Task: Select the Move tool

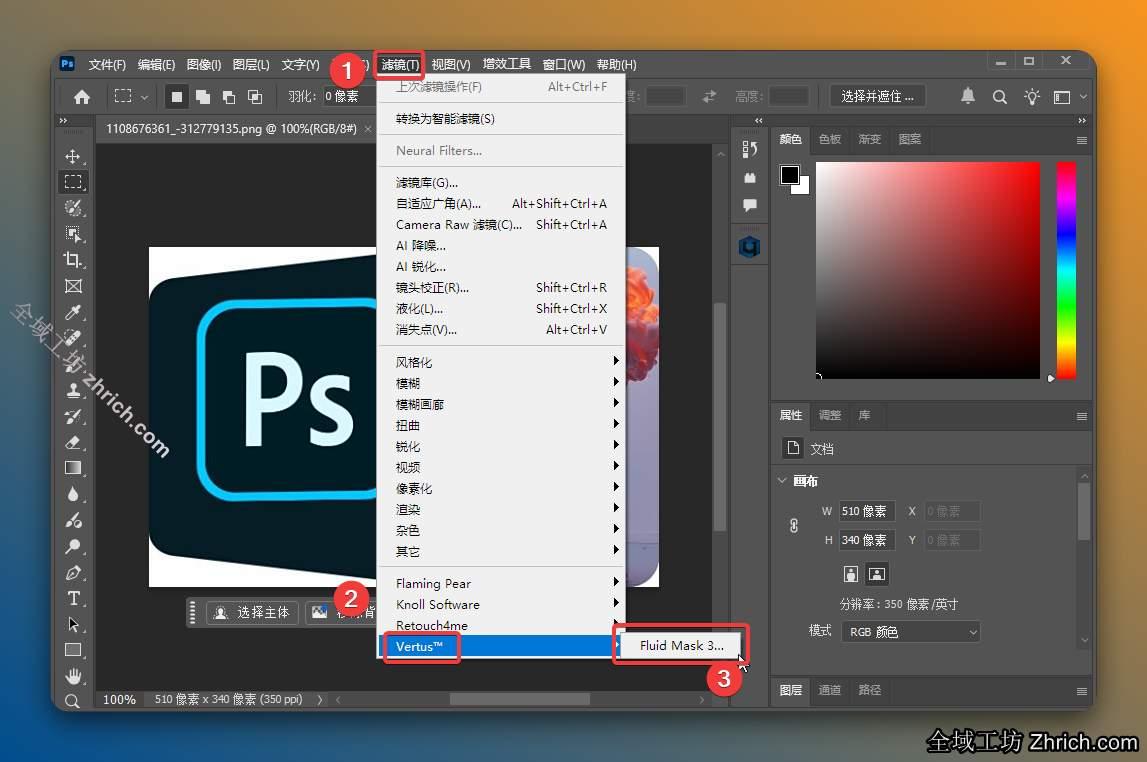Action: [x=72, y=156]
